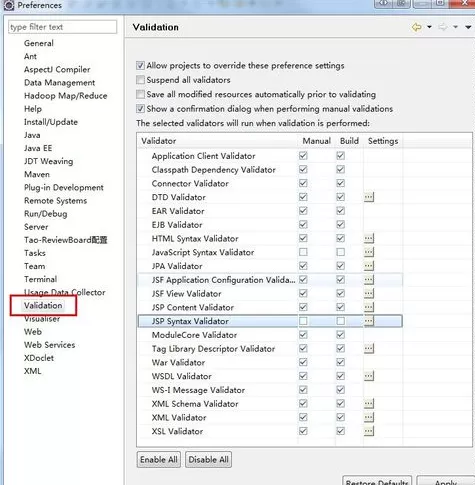Open HTML Syntax Validator settings button
The image size is (475, 485).
pos(369,238)
